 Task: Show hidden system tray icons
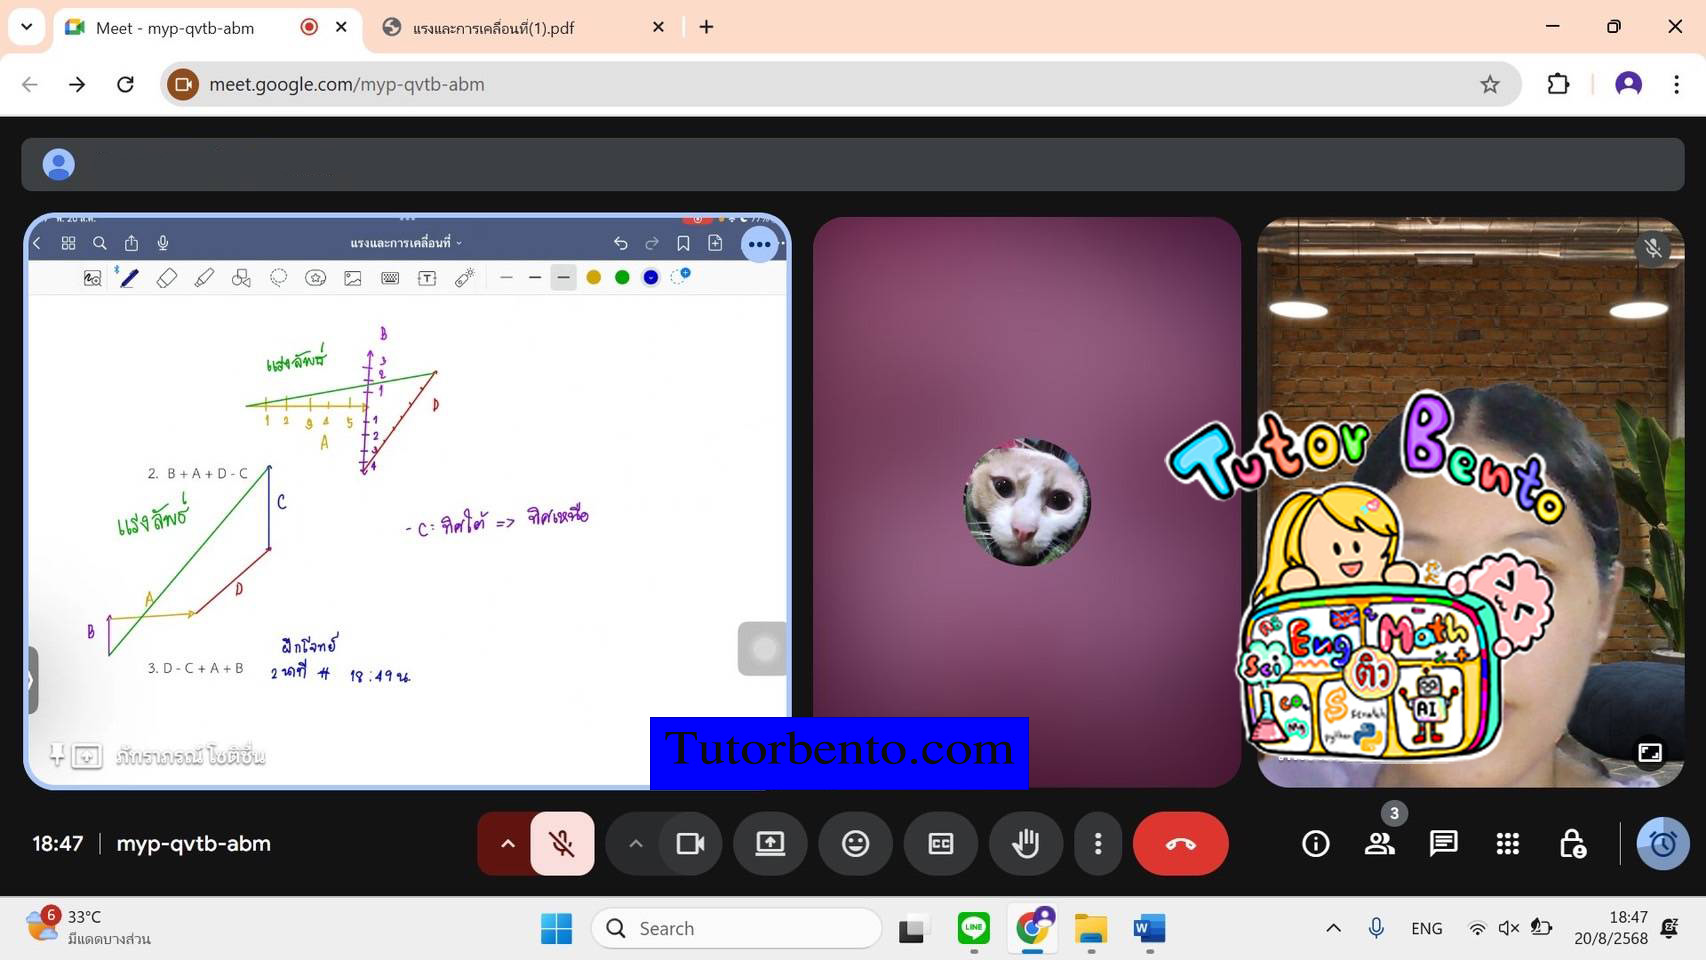[1333, 928]
